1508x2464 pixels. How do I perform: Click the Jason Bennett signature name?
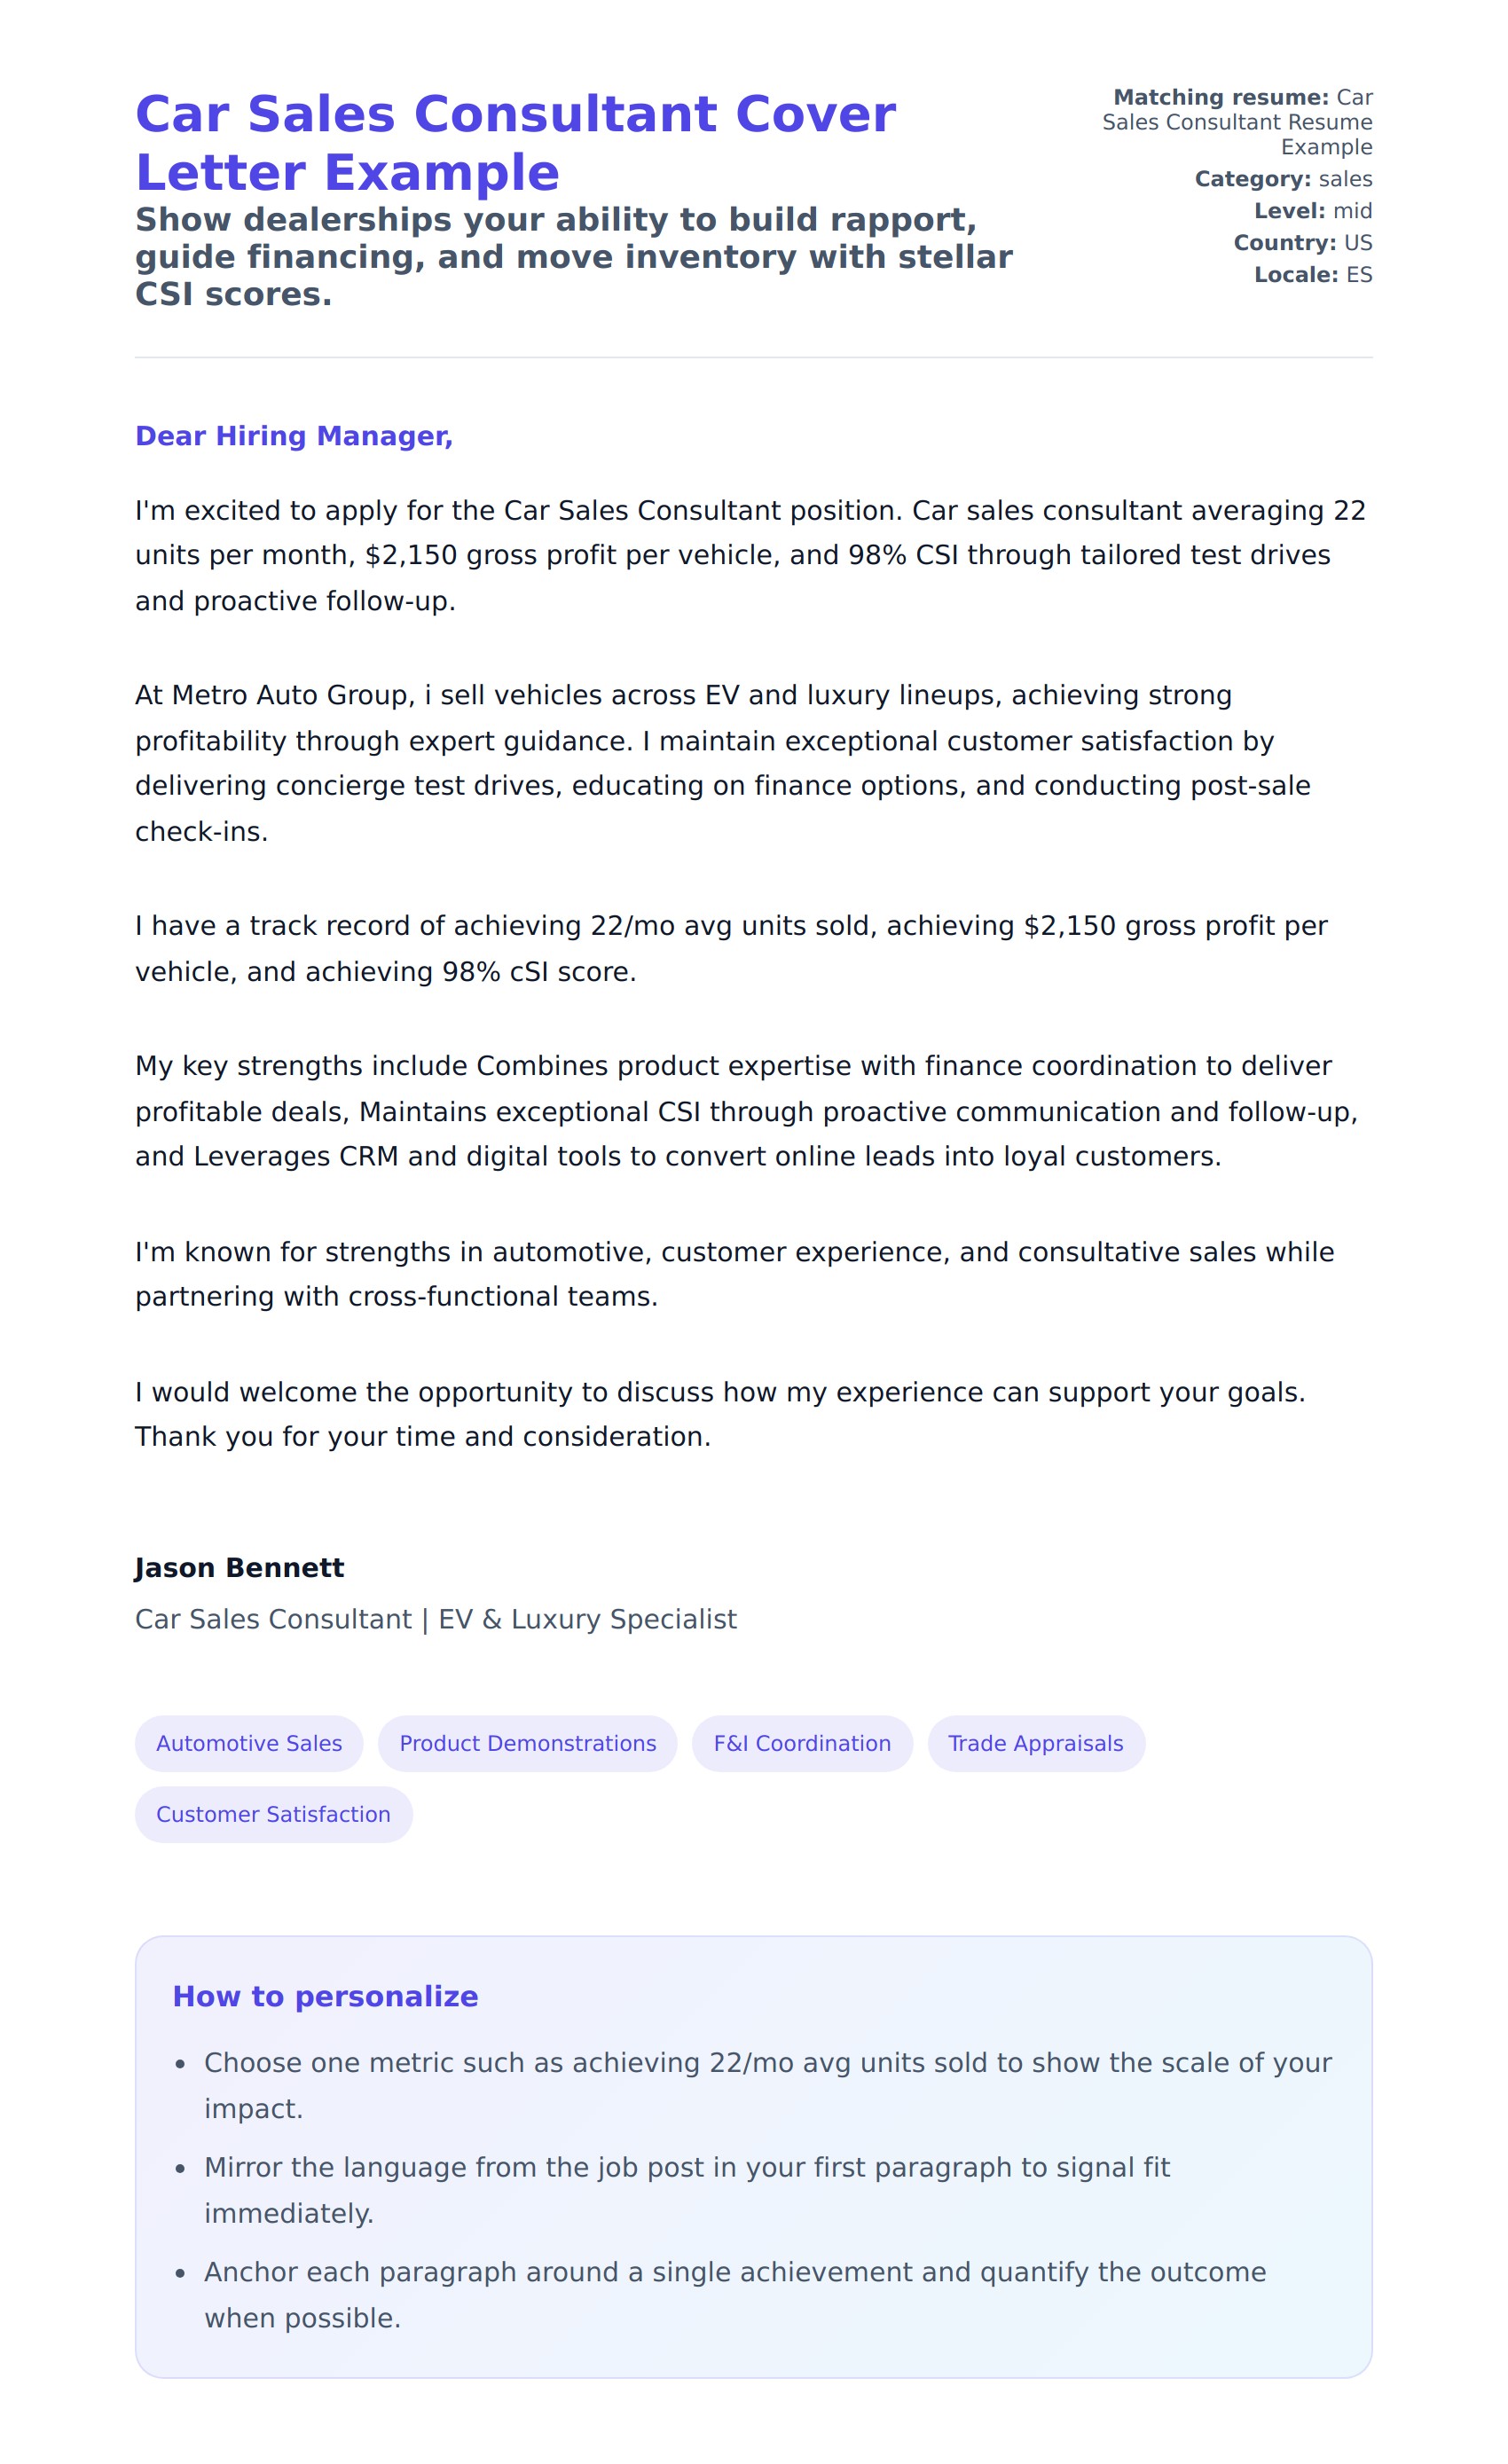click(x=239, y=1567)
